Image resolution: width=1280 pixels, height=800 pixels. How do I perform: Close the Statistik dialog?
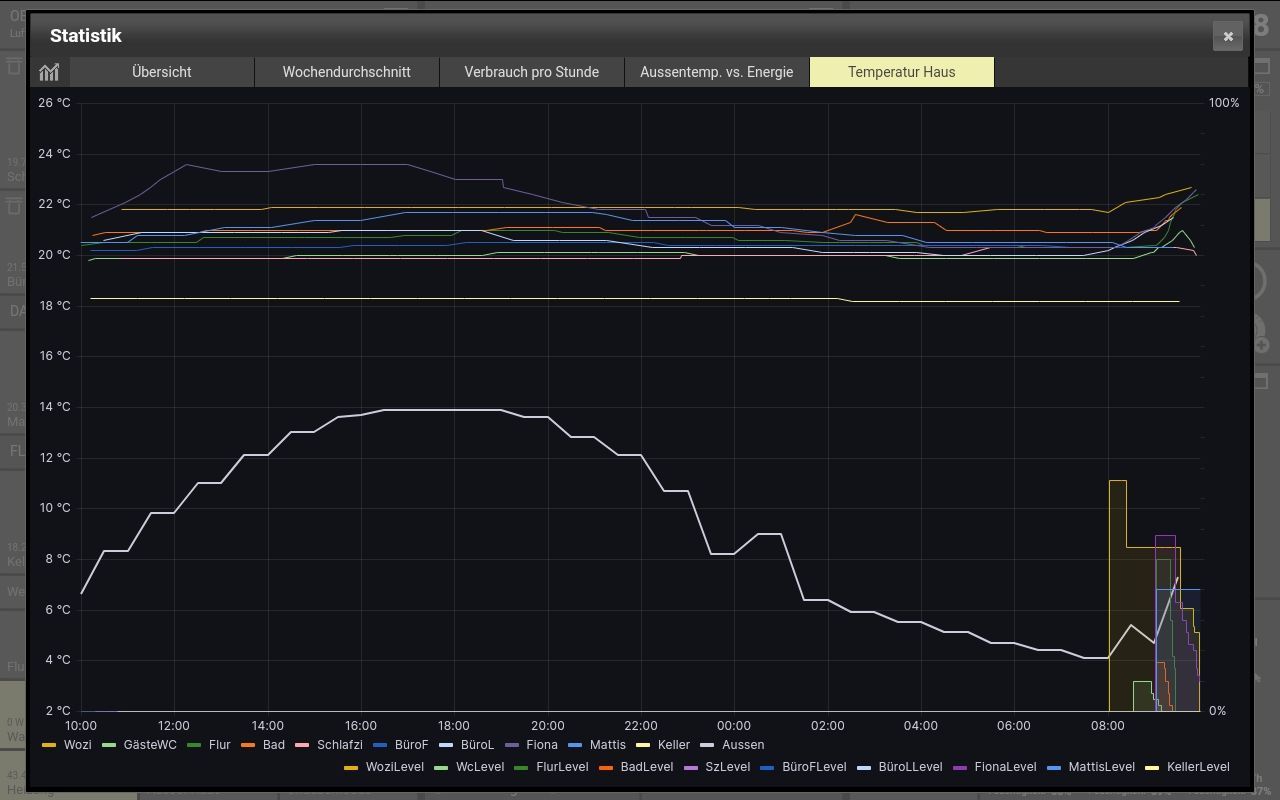tap(1228, 36)
